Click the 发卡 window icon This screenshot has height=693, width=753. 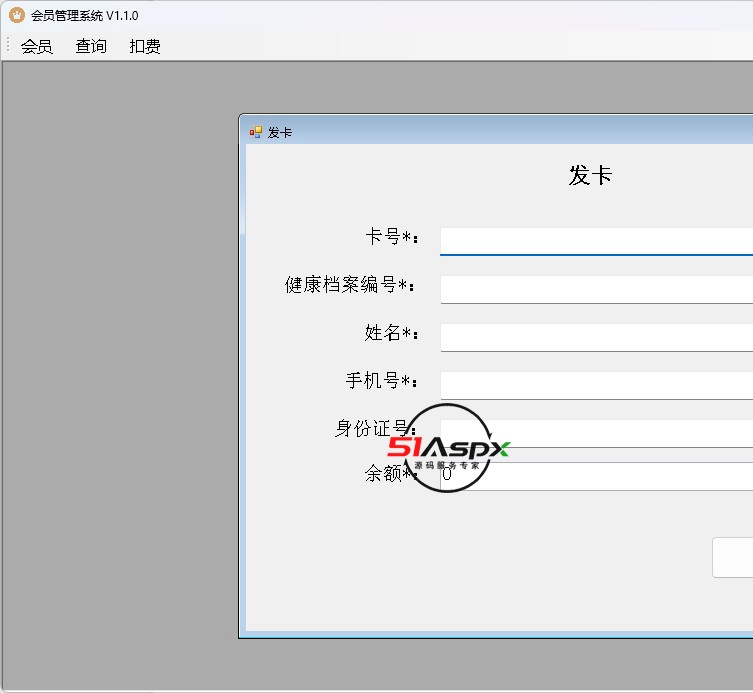255,132
